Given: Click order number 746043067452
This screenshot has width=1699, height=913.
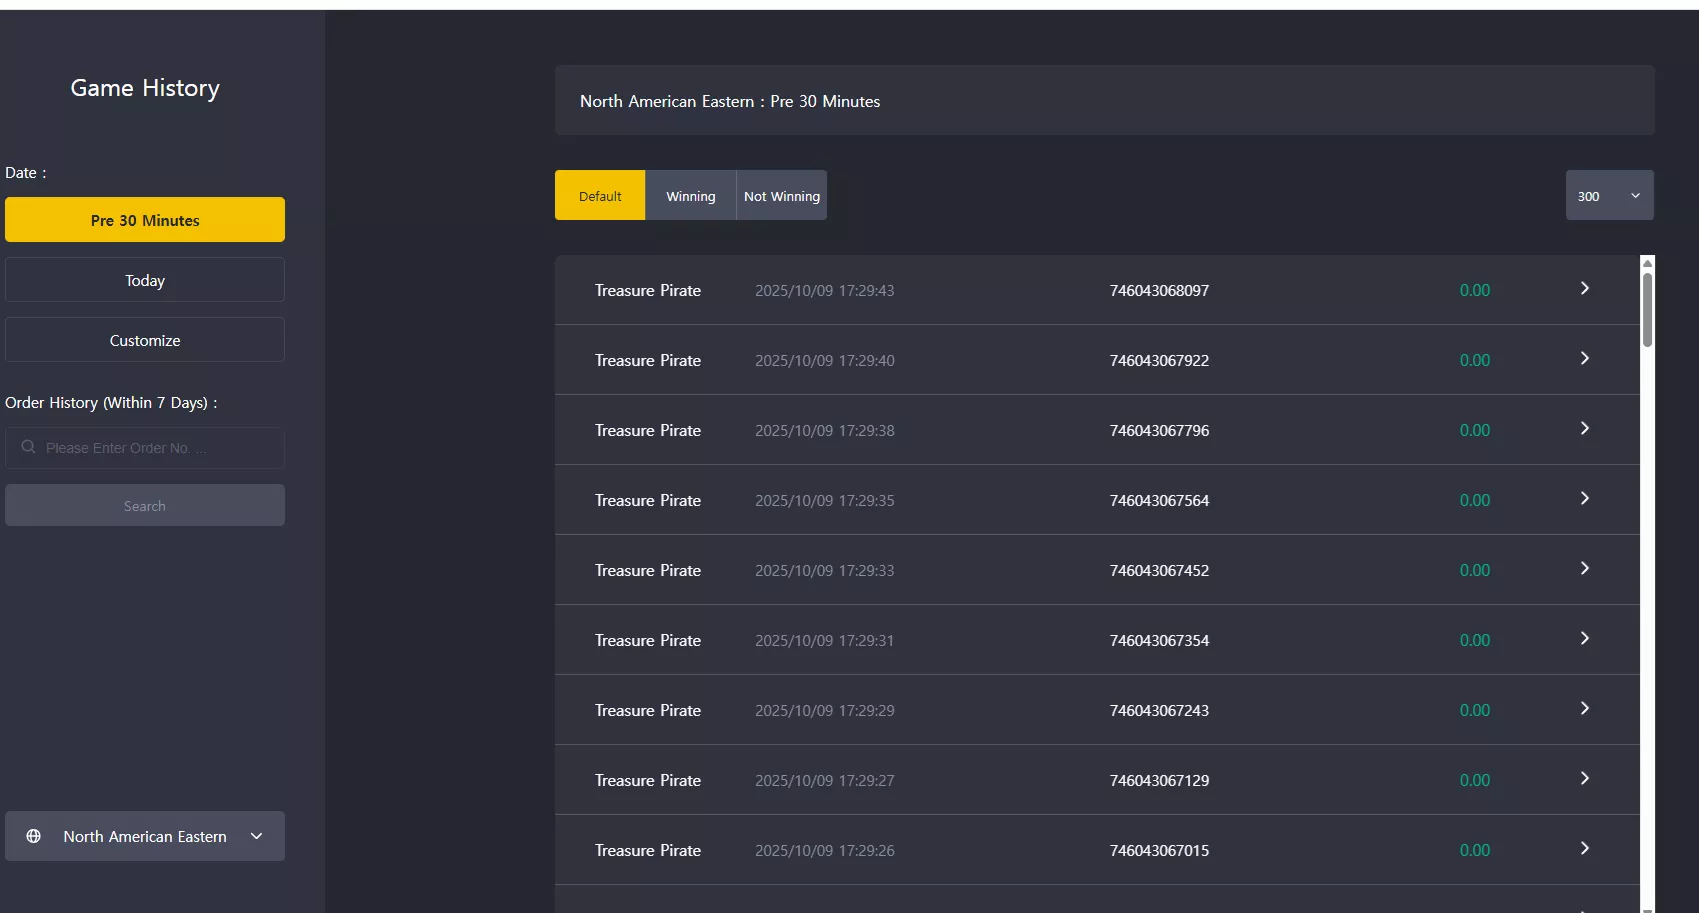Looking at the screenshot, I should [1159, 570].
